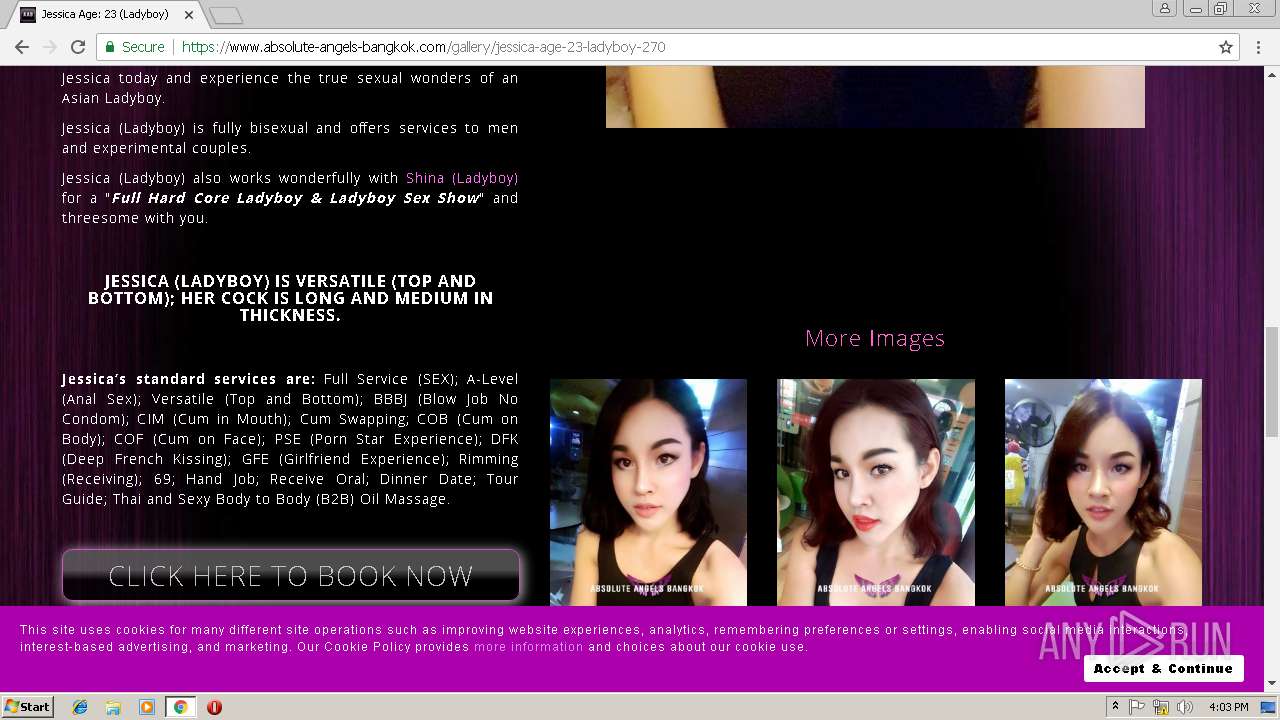Image resolution: width=1280 pixels, height=720 pixels.
Task: Click the CLICK HERE TO BOOK NOW button
Action: click(291, 575)
